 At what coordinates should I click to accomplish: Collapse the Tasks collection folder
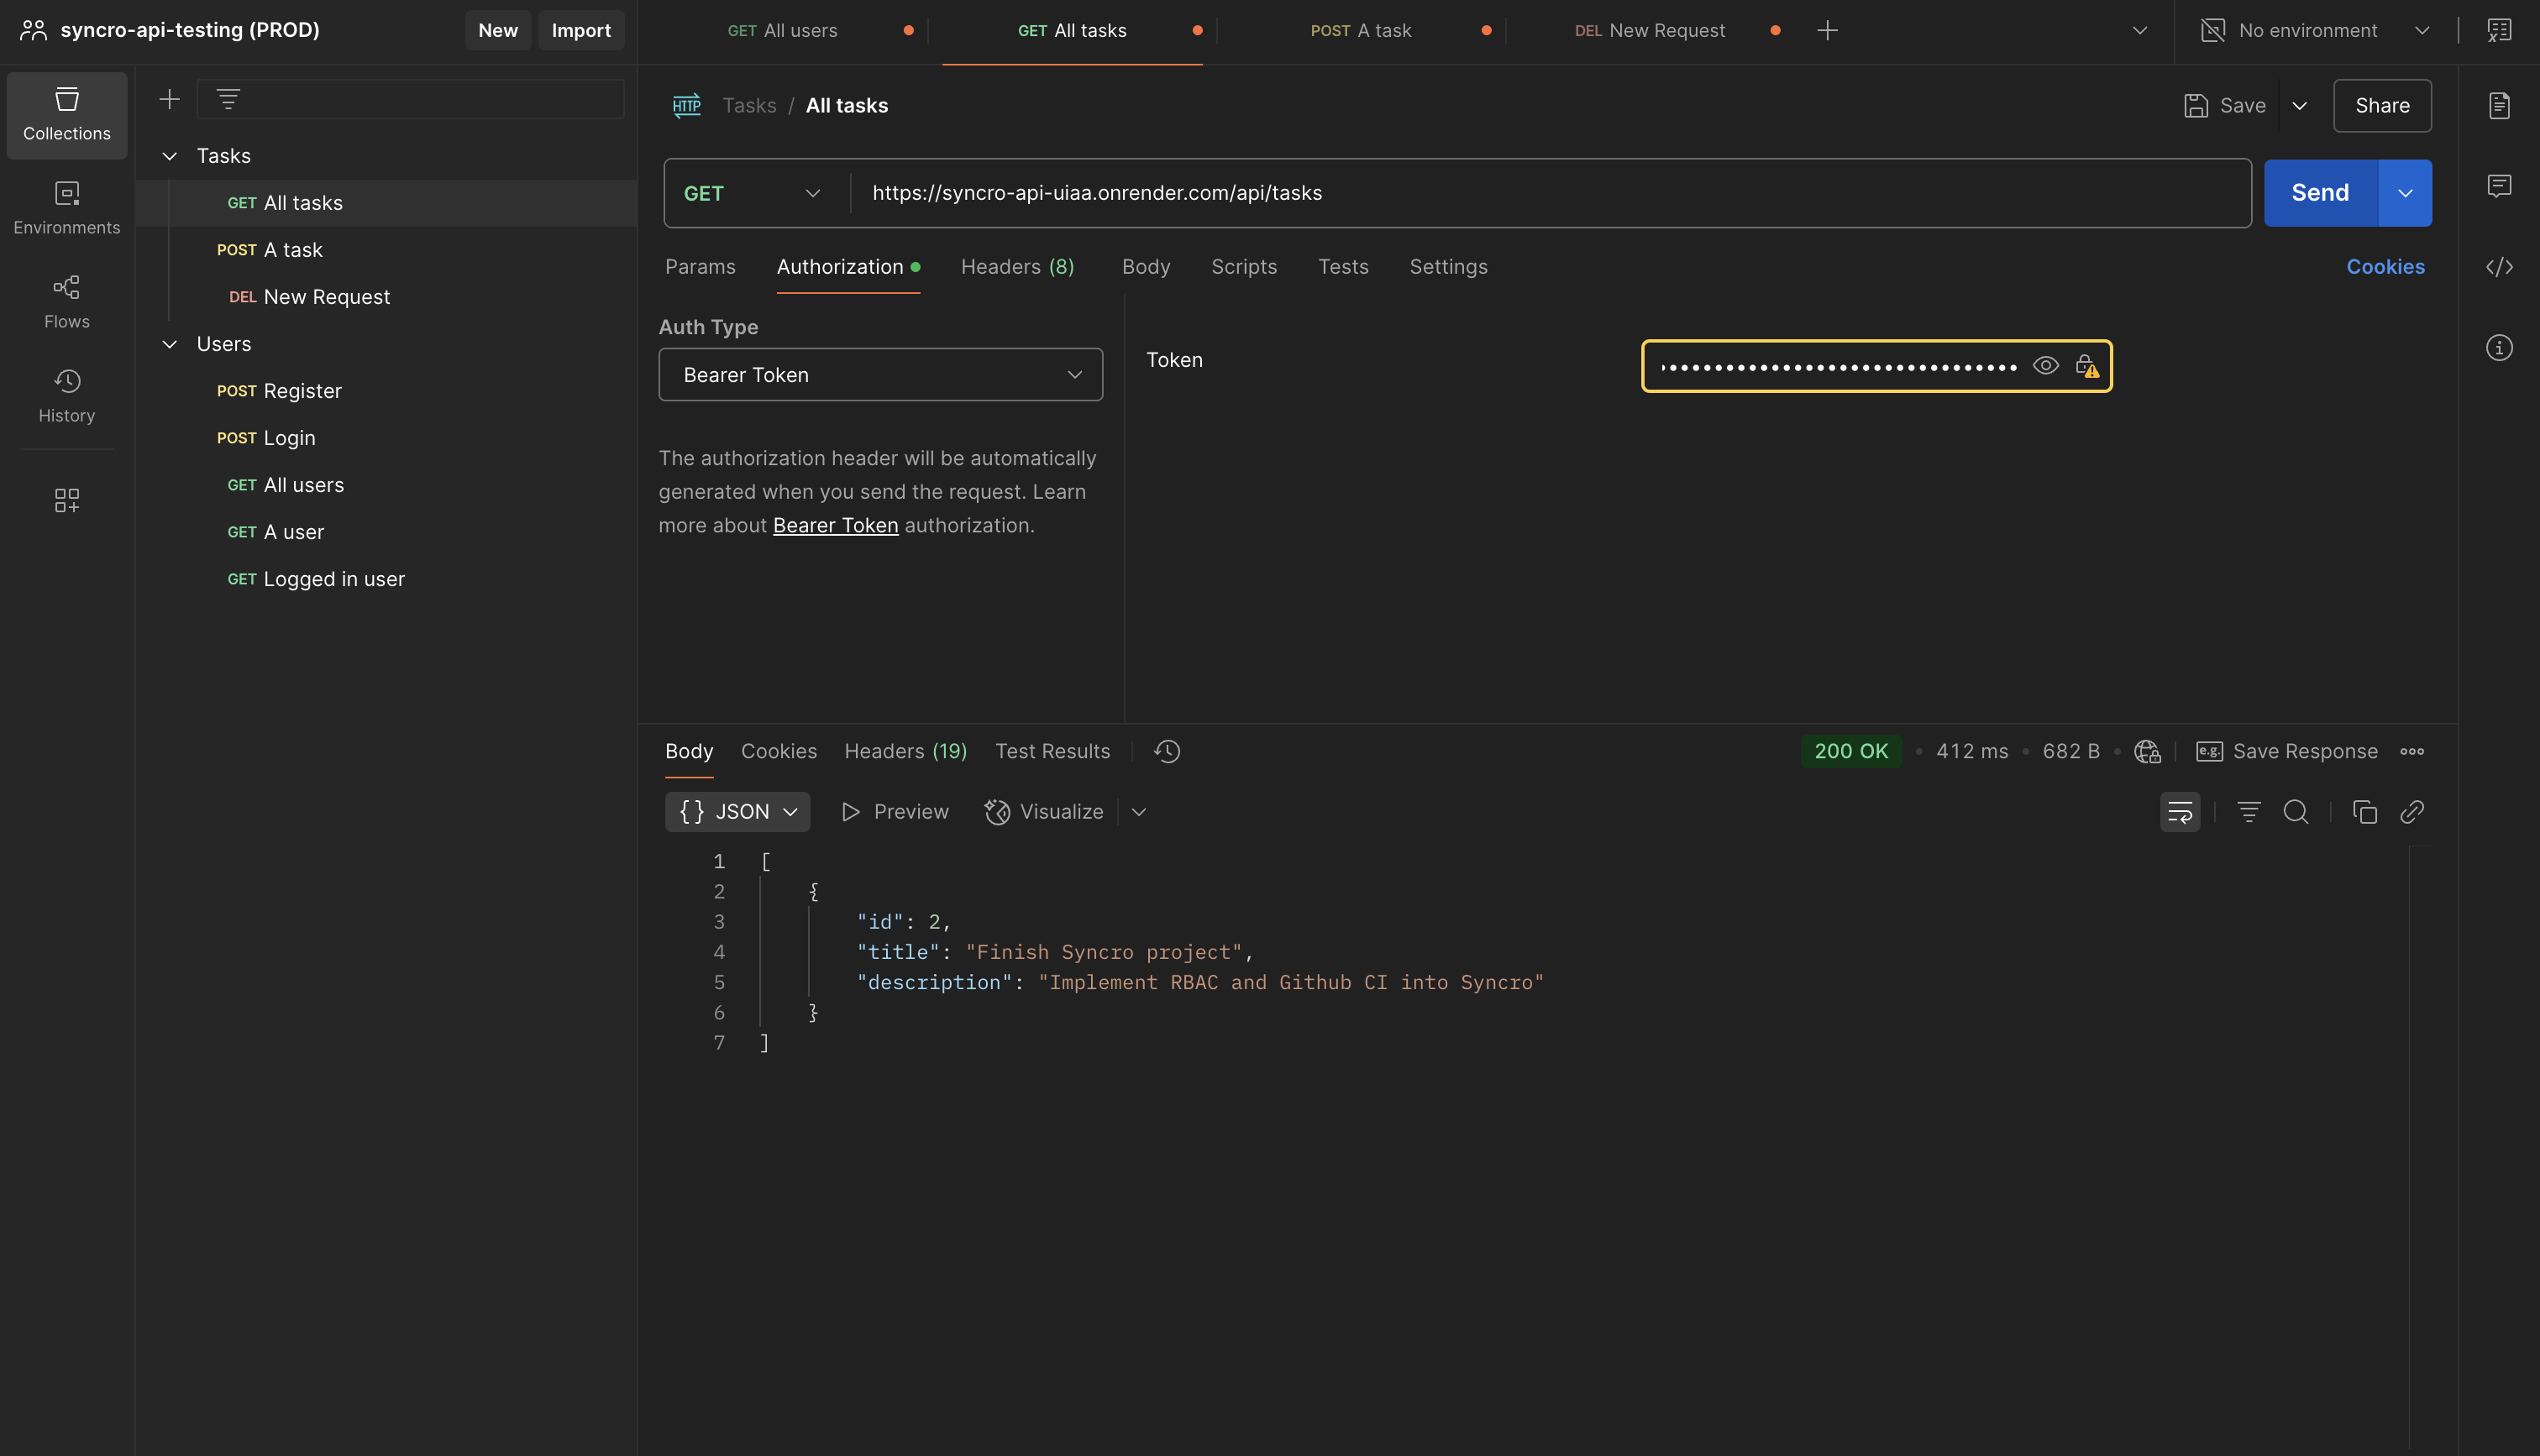pos(170,156)
